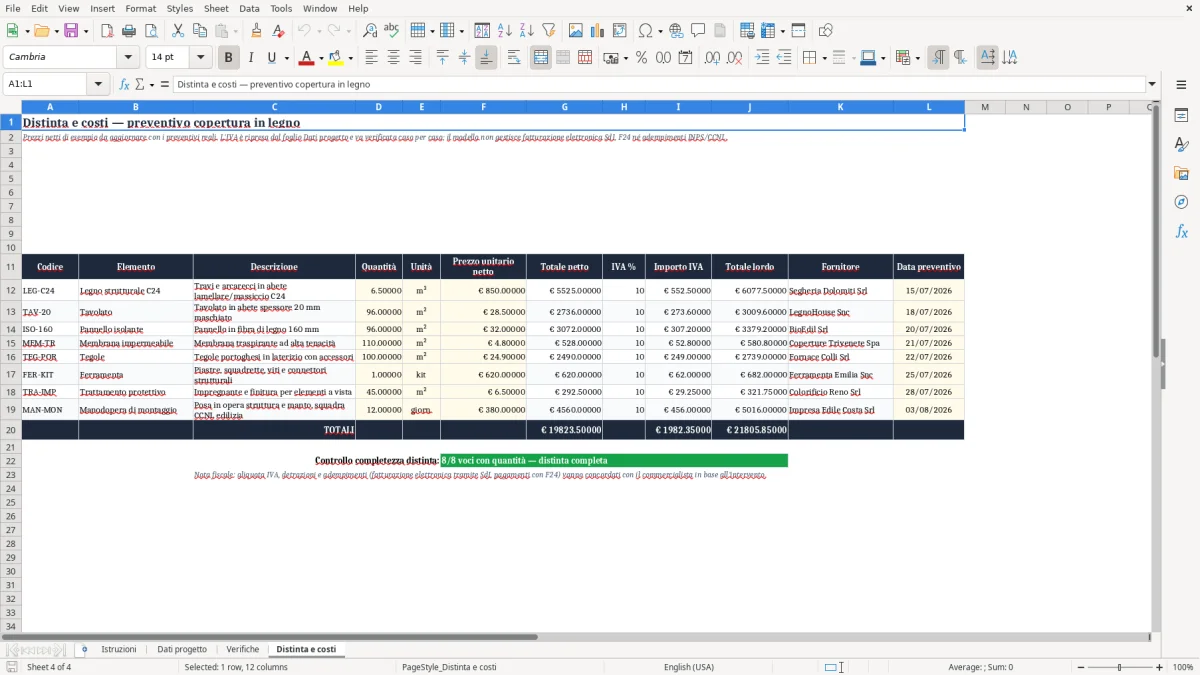Insert a chart

[x=598, y=31]
